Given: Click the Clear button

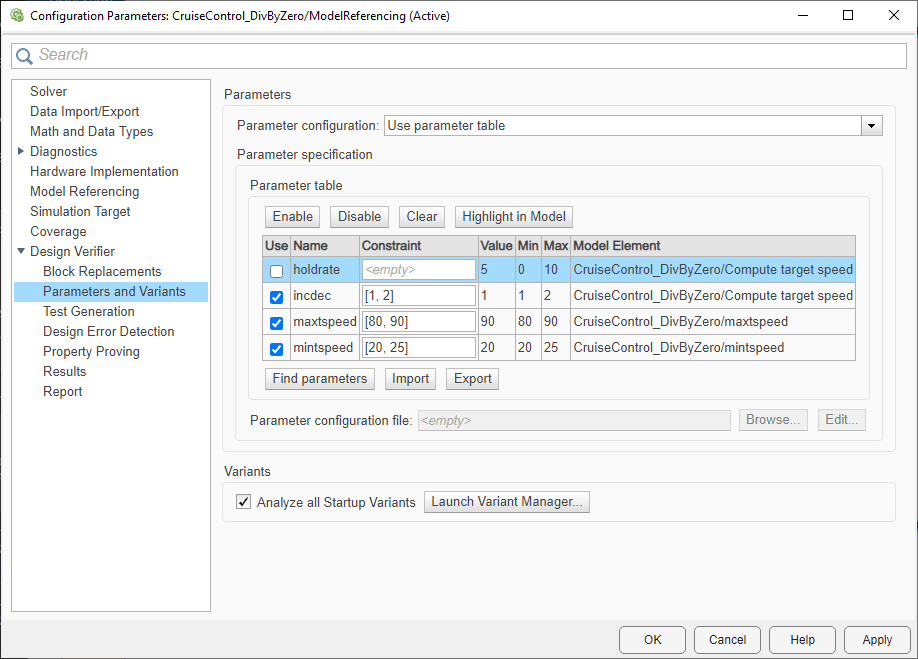Looking at the screenshot, I should (422, 217).
